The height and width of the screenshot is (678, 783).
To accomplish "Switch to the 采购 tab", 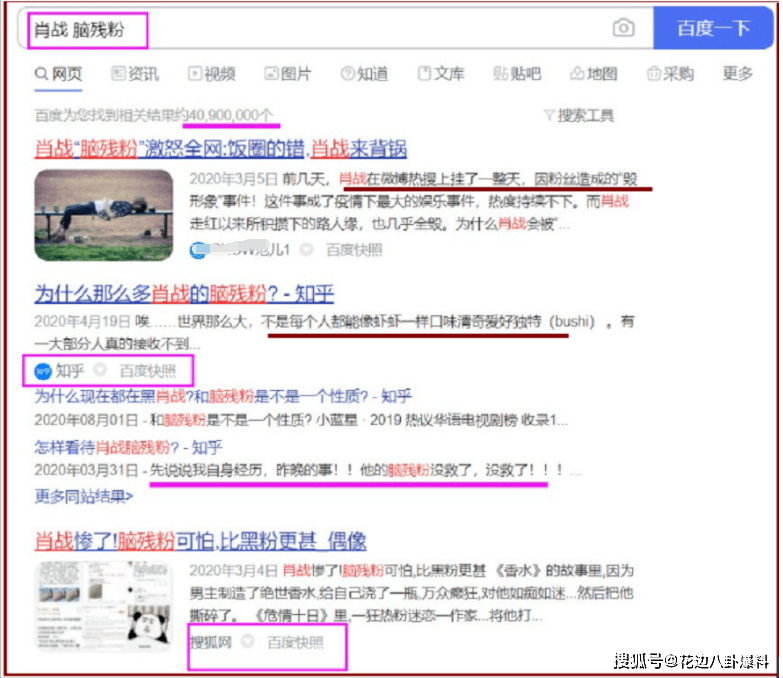I will (x=670, y=74).
